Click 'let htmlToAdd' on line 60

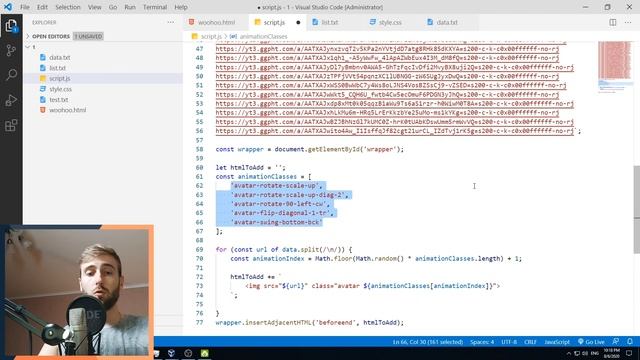[240, 168]
